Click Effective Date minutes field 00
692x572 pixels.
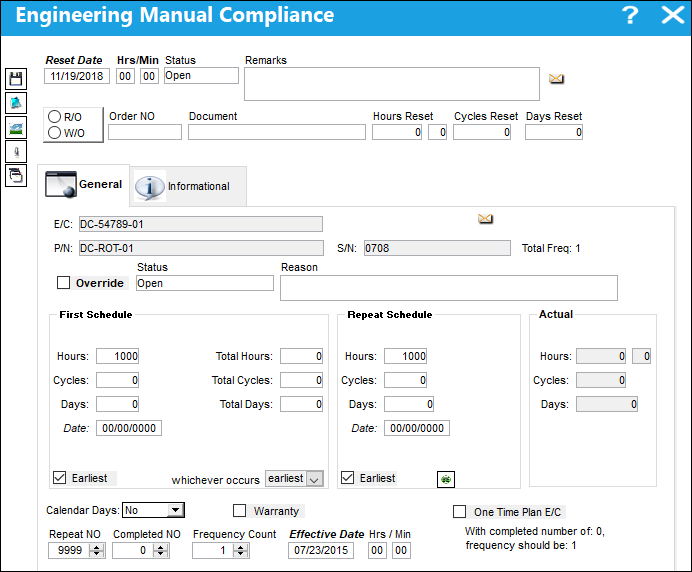pos(401,550)
